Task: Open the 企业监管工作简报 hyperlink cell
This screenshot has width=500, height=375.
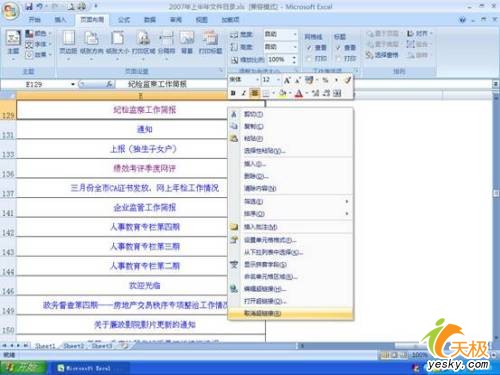Action: (144, 208)
